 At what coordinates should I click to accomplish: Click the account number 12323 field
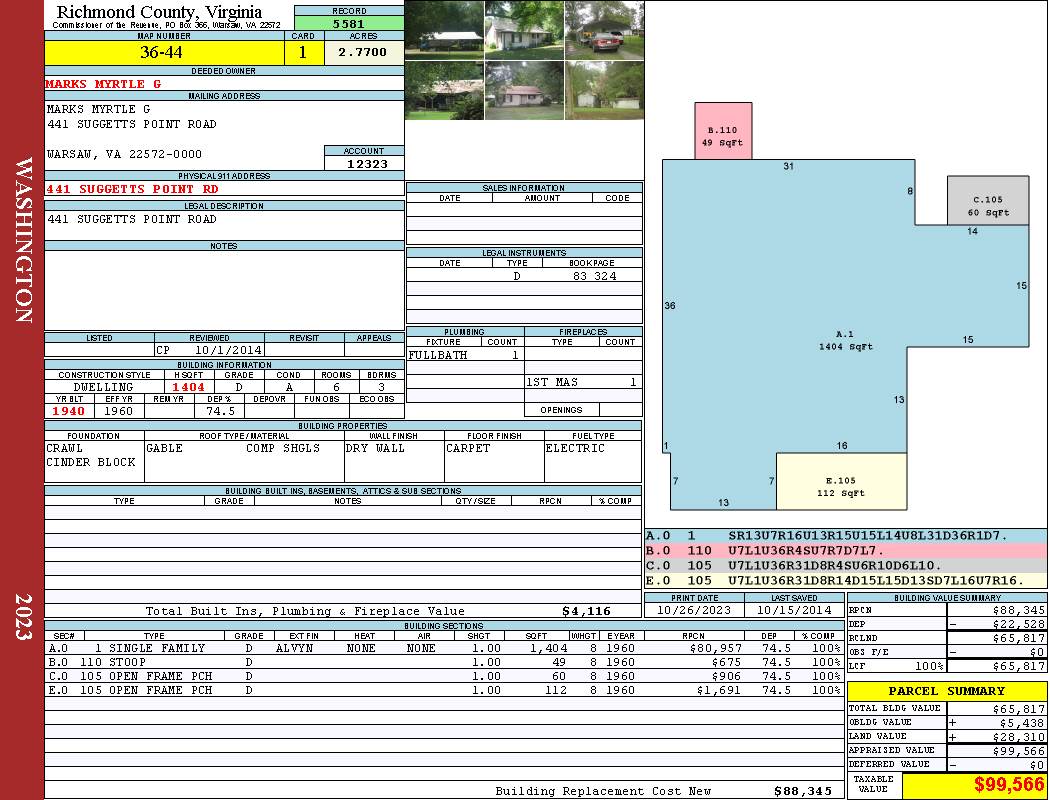(364, 163)
